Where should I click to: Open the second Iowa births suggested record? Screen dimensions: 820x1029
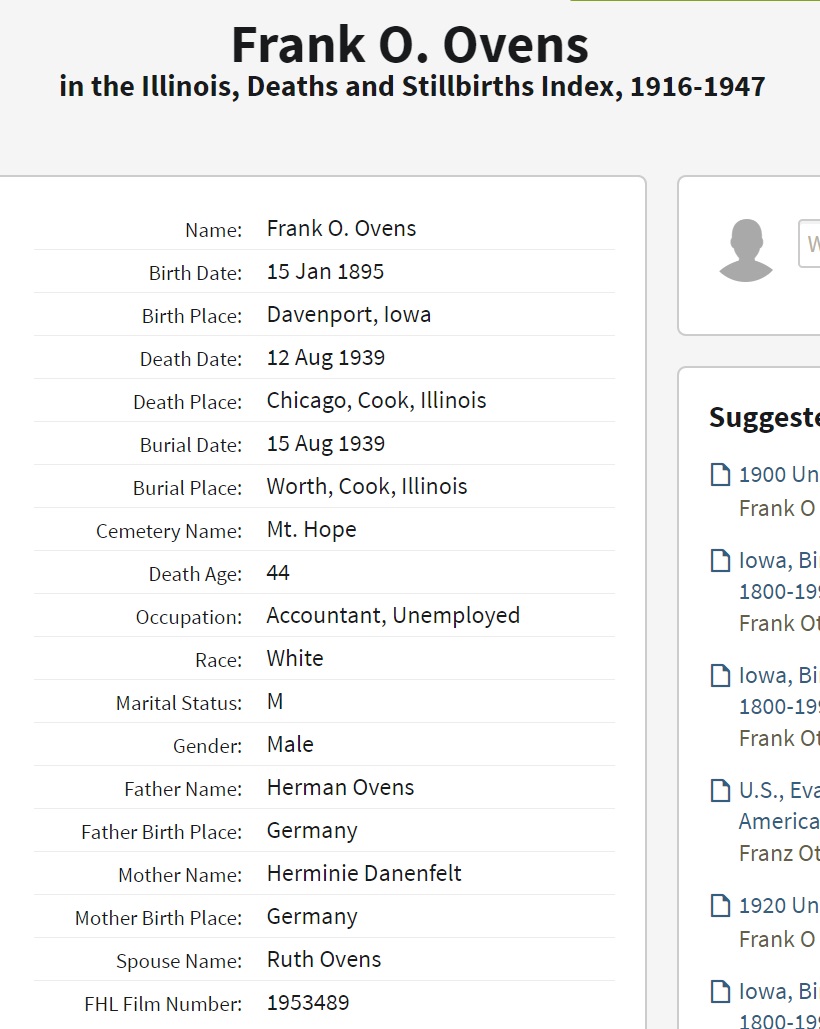click(x=778, y=676)
